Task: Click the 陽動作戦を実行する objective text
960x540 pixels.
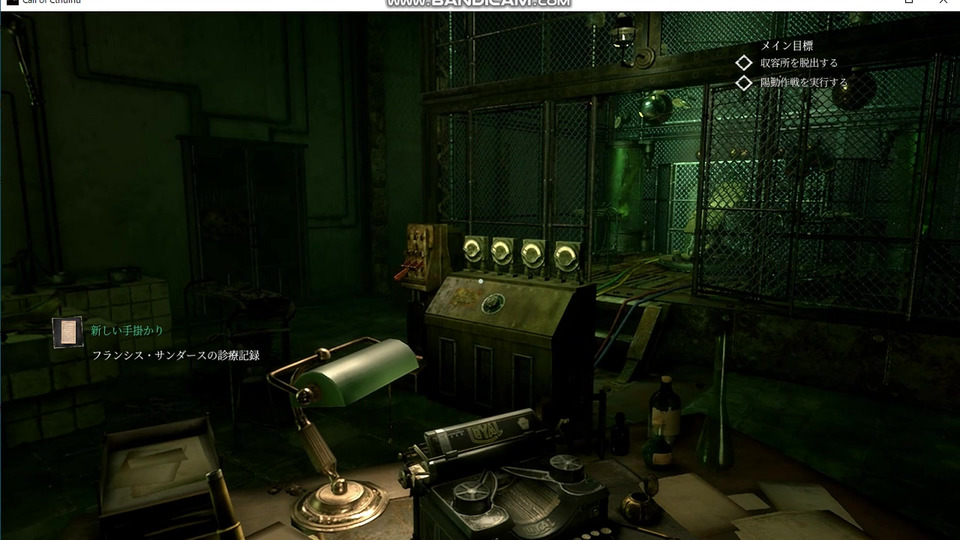Action: point(804,83)
